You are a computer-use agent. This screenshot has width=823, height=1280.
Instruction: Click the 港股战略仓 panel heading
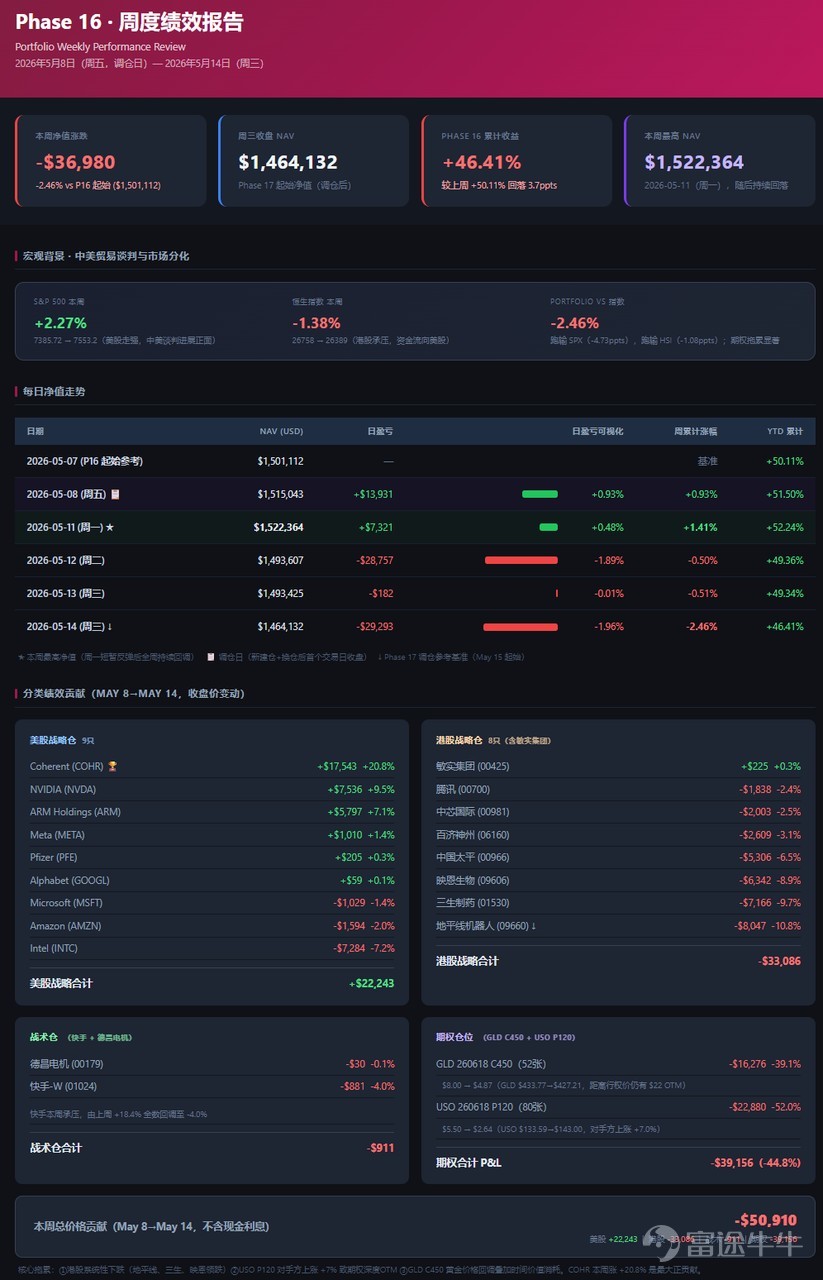(460, 740)
